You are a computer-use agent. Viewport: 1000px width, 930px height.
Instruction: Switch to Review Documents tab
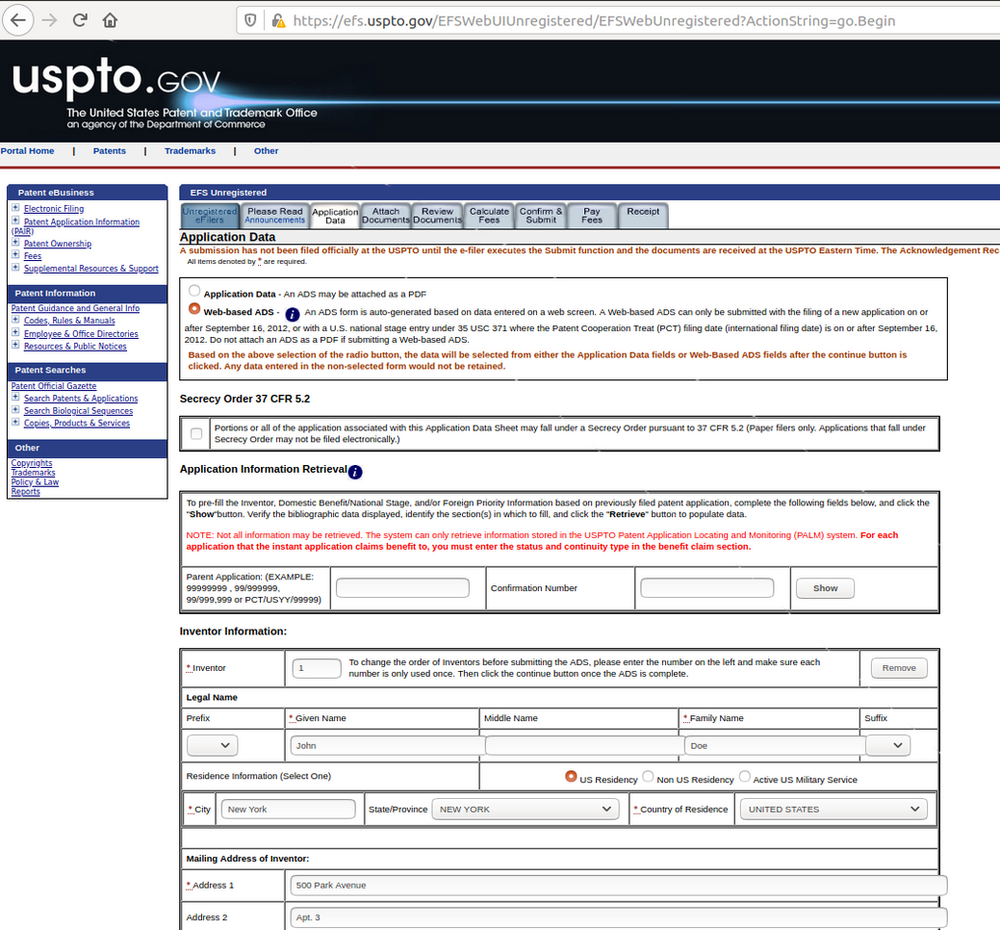point(437,216)
